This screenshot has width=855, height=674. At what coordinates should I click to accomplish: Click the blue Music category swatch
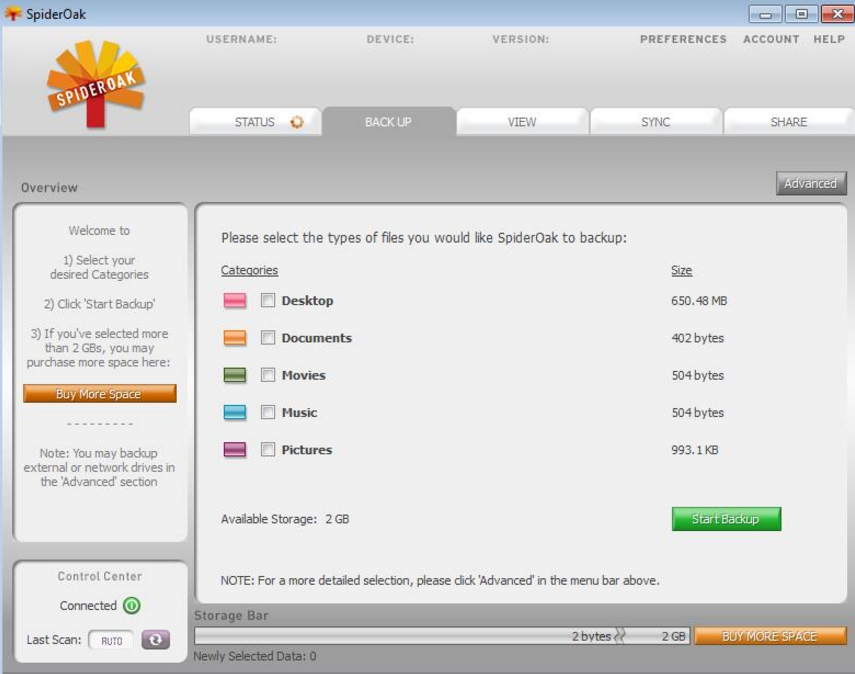[235, 412]
